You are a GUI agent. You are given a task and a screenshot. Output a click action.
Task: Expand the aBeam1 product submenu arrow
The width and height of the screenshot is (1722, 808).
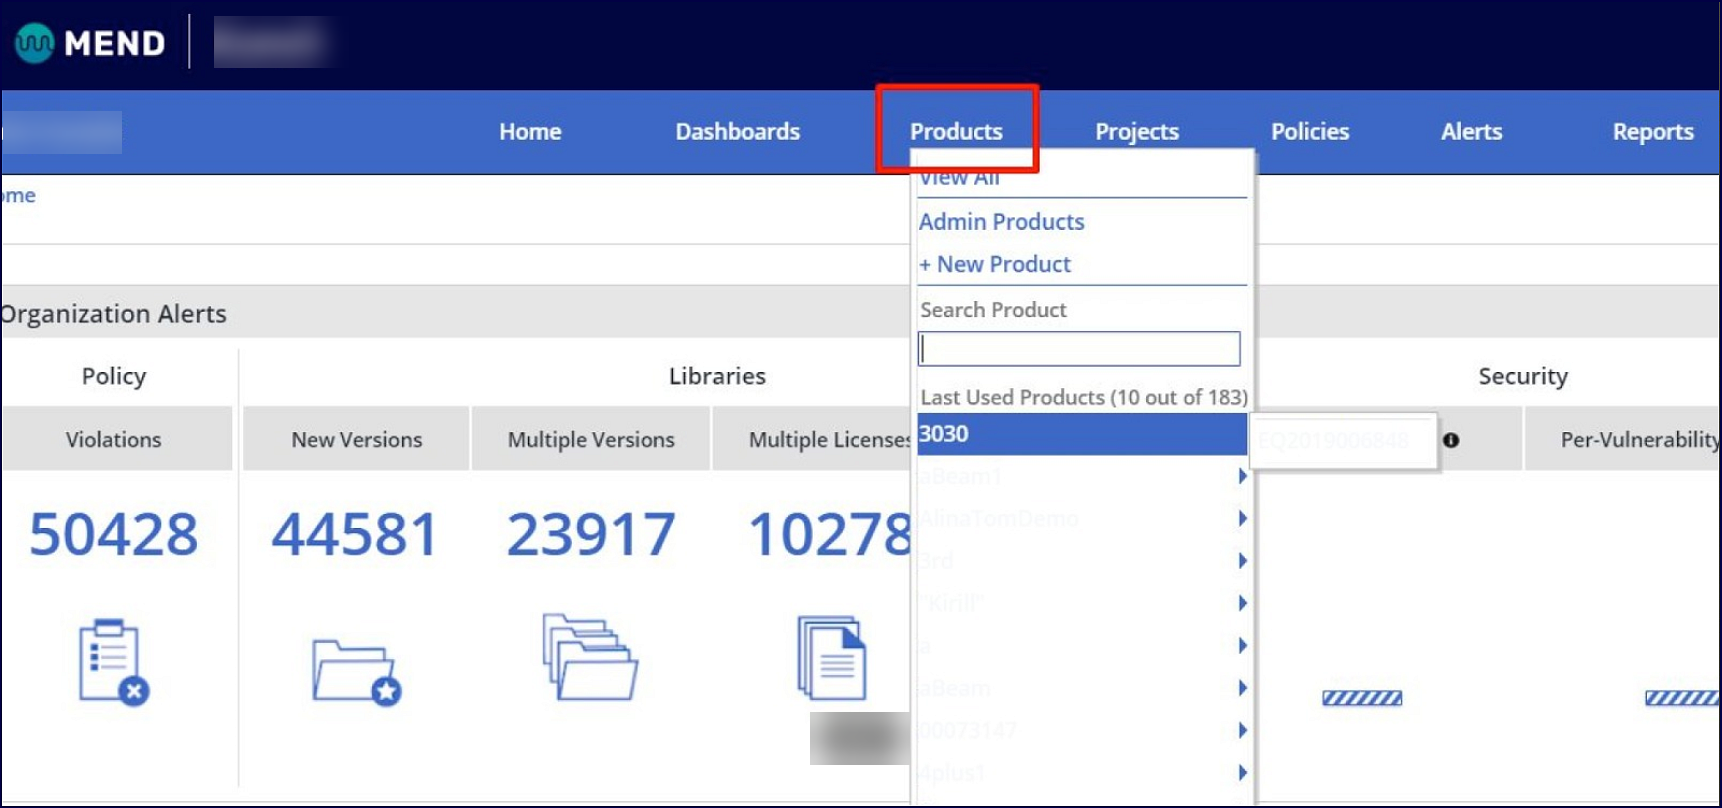pyautogui.click(x=1242, y=476)
